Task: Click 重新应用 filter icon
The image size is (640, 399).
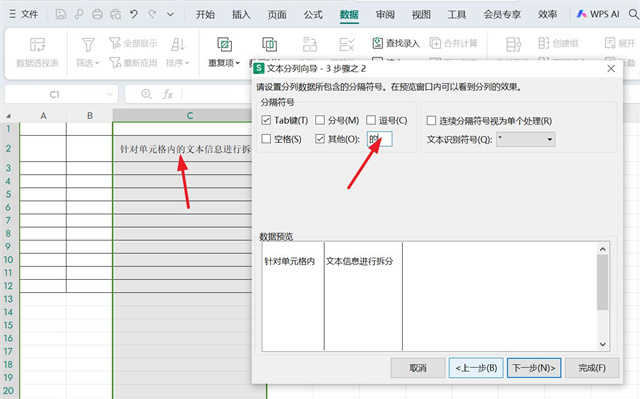Action: 115,62
